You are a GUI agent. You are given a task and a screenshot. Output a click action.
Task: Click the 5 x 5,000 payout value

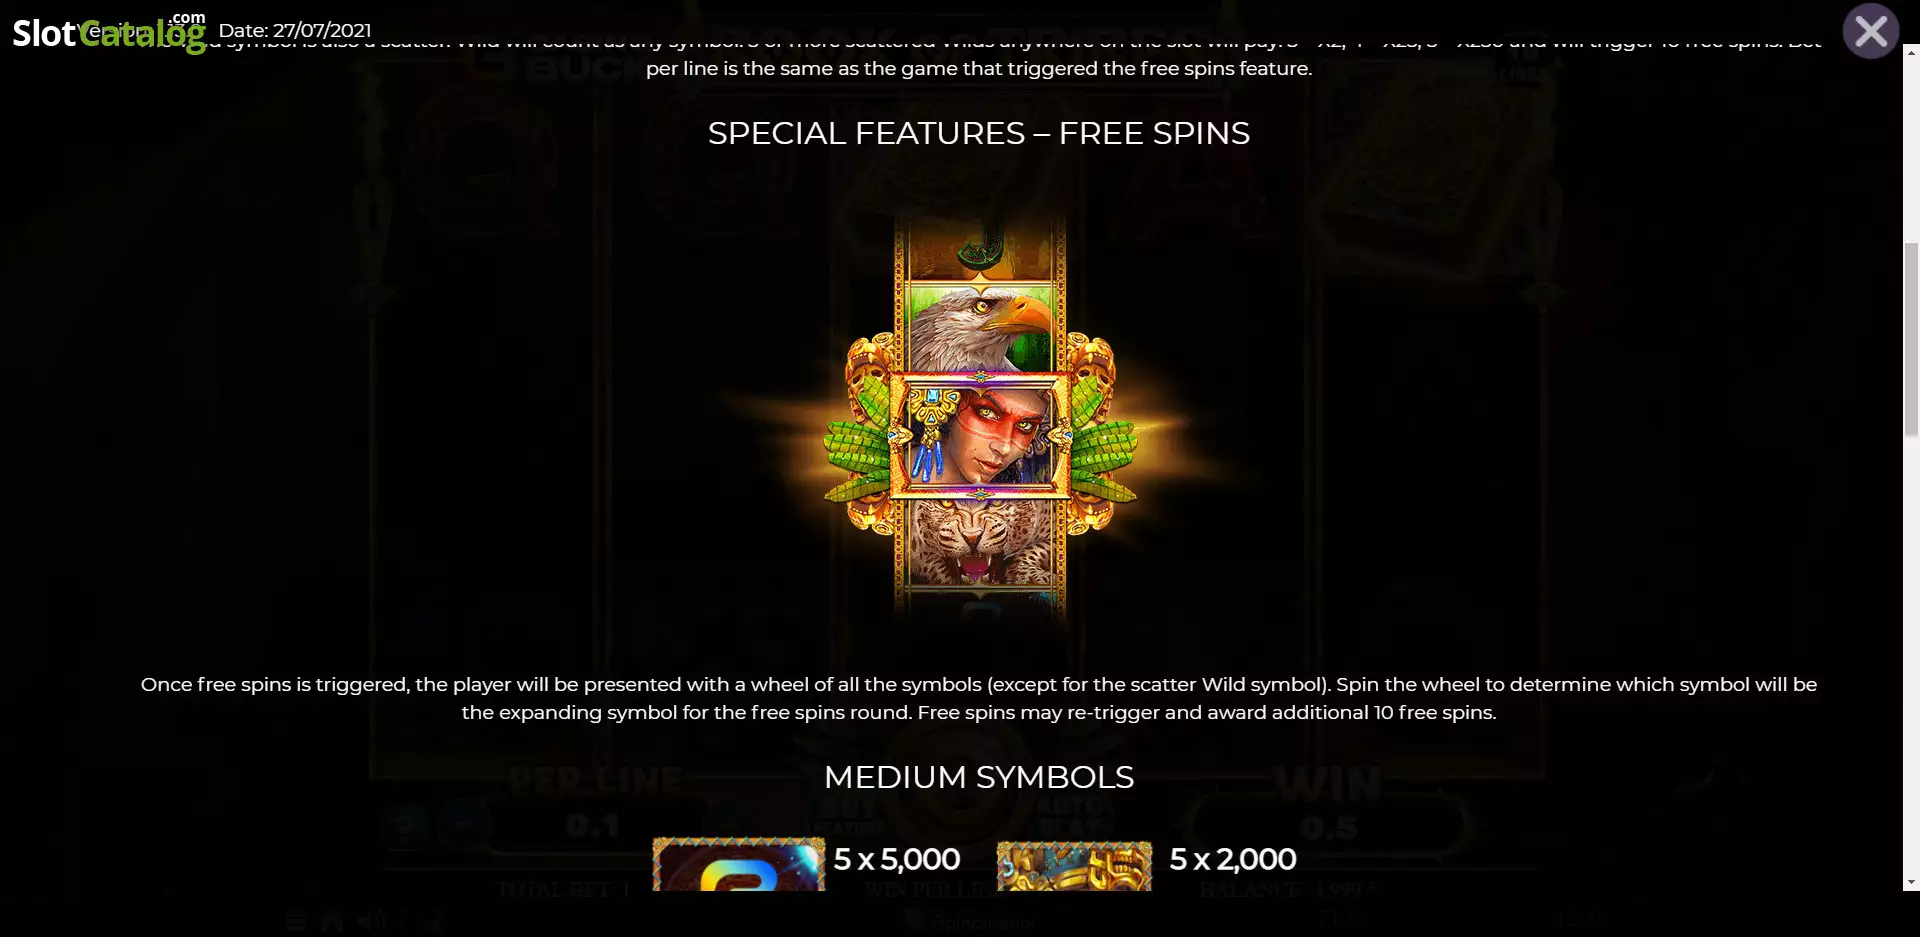pyautogui.click(x=897, y=859)
